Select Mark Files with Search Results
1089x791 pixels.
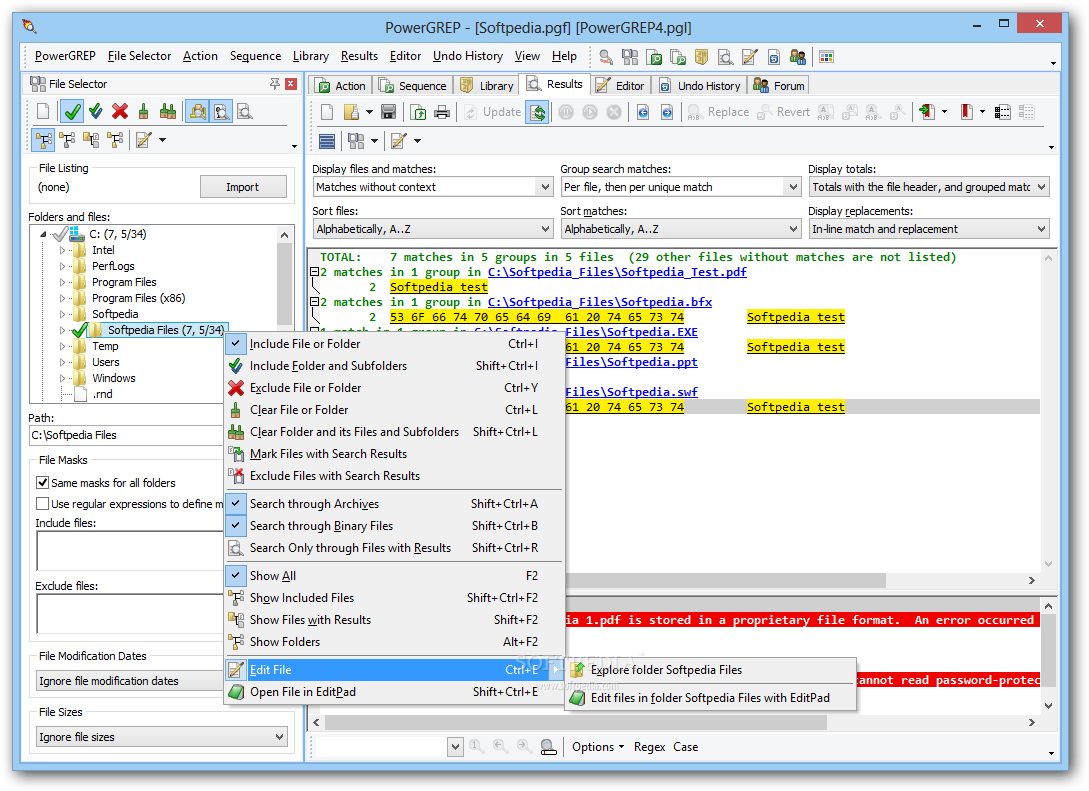[x=394, y=454]
